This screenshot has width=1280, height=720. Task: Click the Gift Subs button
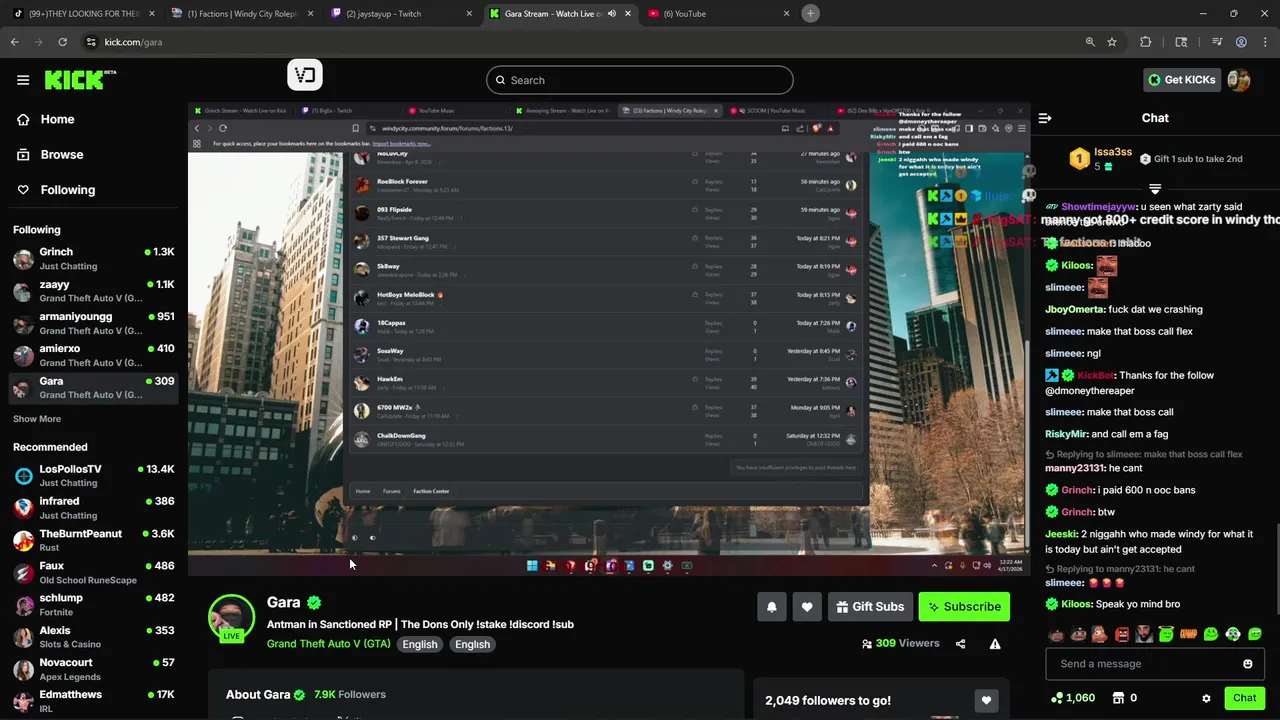click(870, 606)
